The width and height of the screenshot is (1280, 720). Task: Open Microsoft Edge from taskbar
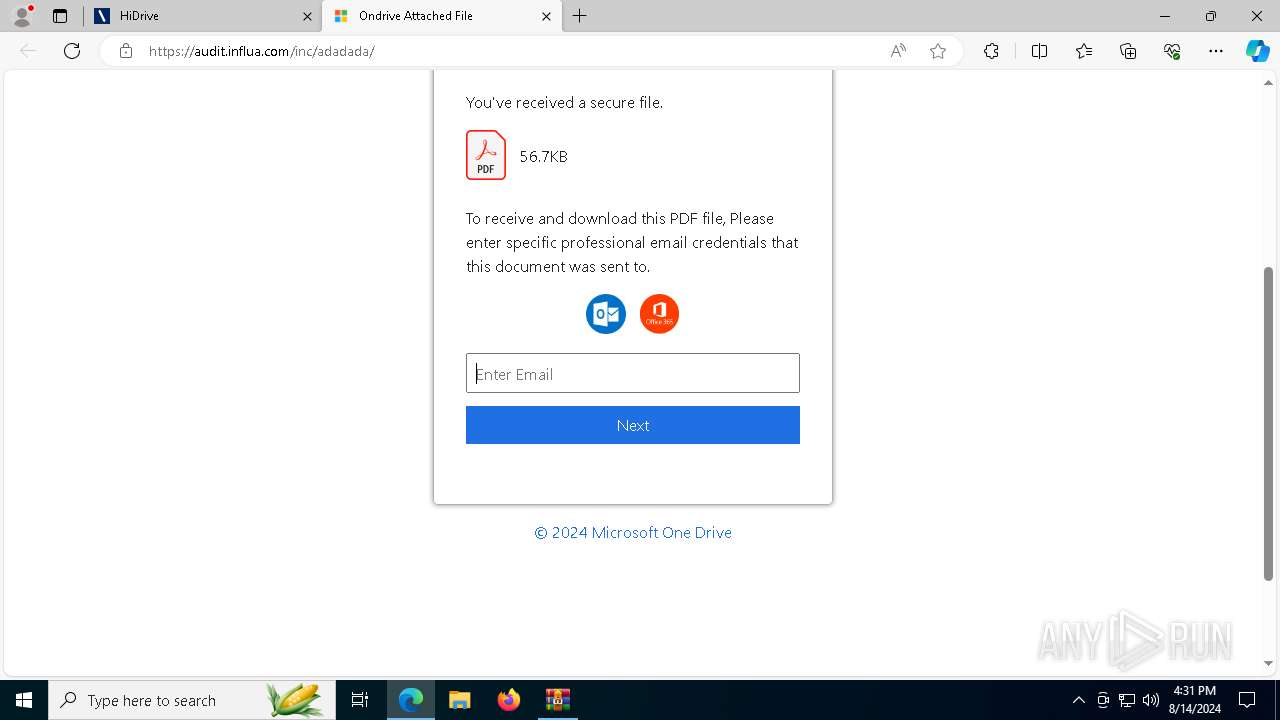click(411, 700)
